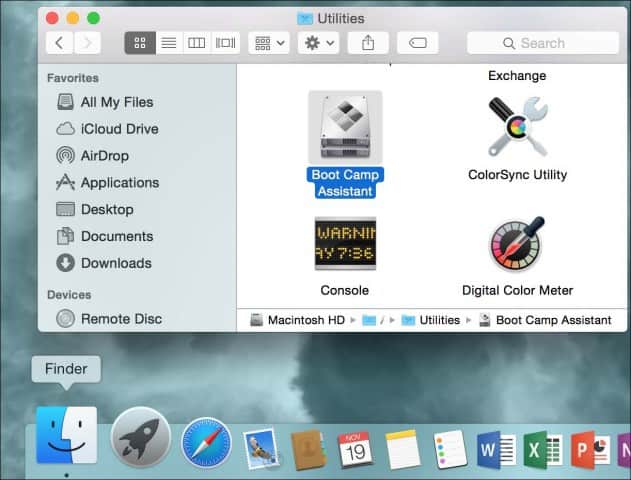Select the Console app icon
This screenshot has width=631, height=480.
(x=345, y=243)
